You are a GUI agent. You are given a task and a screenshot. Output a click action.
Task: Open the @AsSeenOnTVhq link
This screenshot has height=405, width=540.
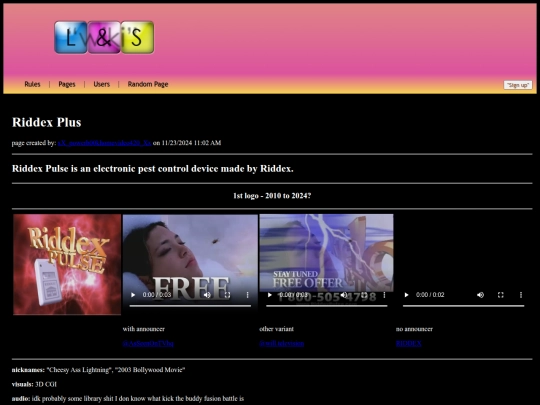click(x=148, y=343)
